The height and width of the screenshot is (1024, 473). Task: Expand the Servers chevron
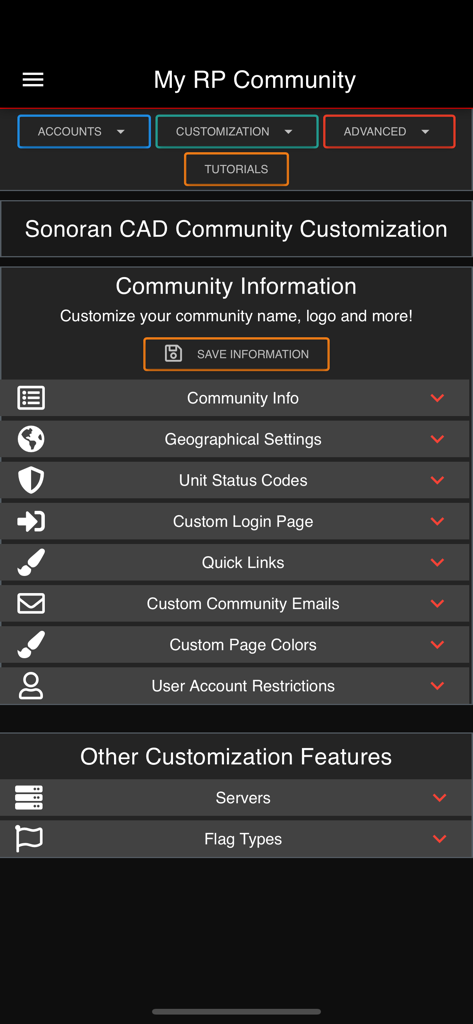[440, 797]
